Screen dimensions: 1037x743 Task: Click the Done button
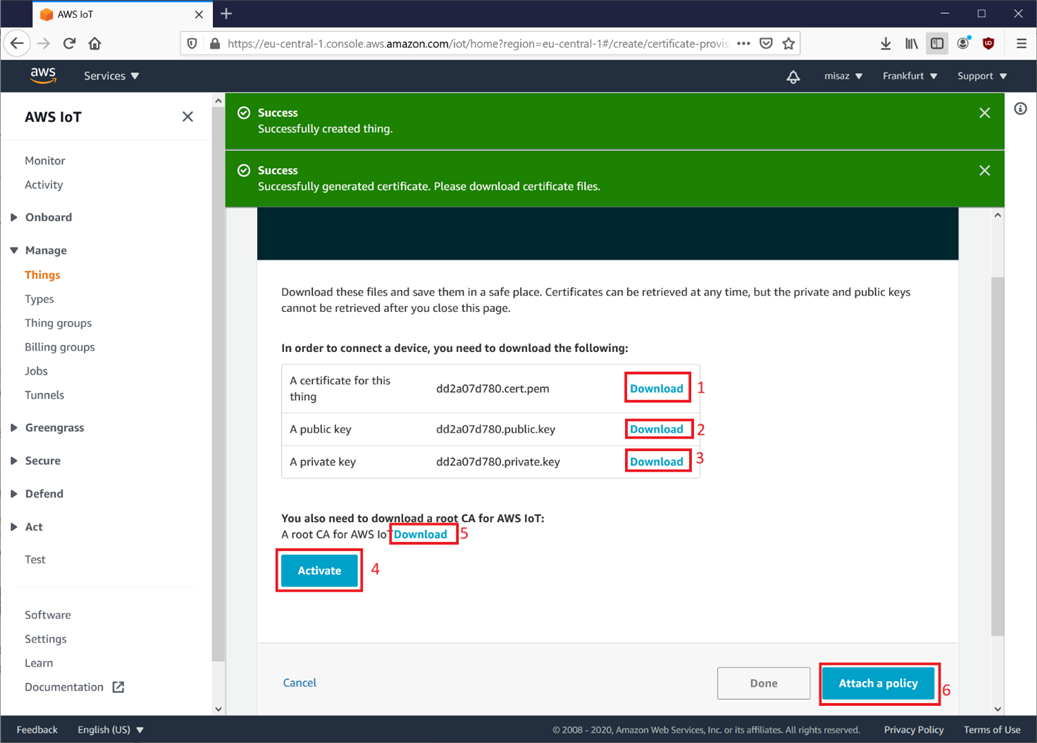763,683
